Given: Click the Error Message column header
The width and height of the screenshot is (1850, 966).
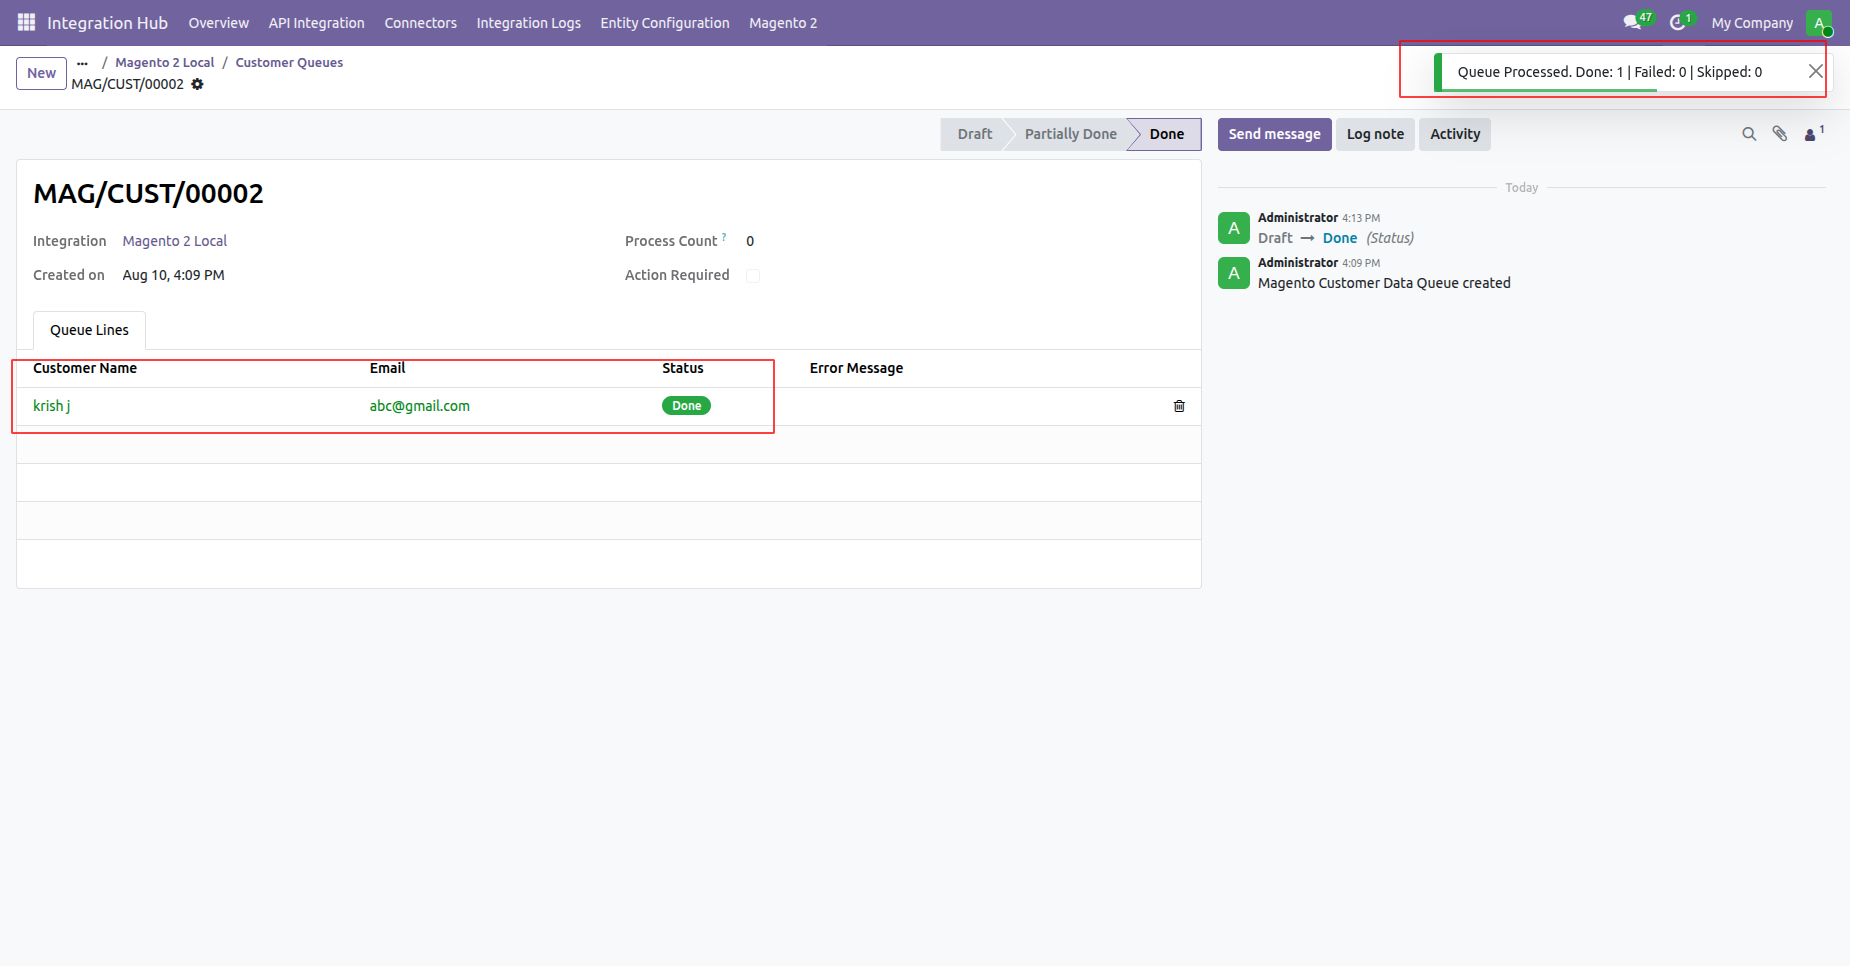Looking at the screenshot, I should click(x=856, y=368).
